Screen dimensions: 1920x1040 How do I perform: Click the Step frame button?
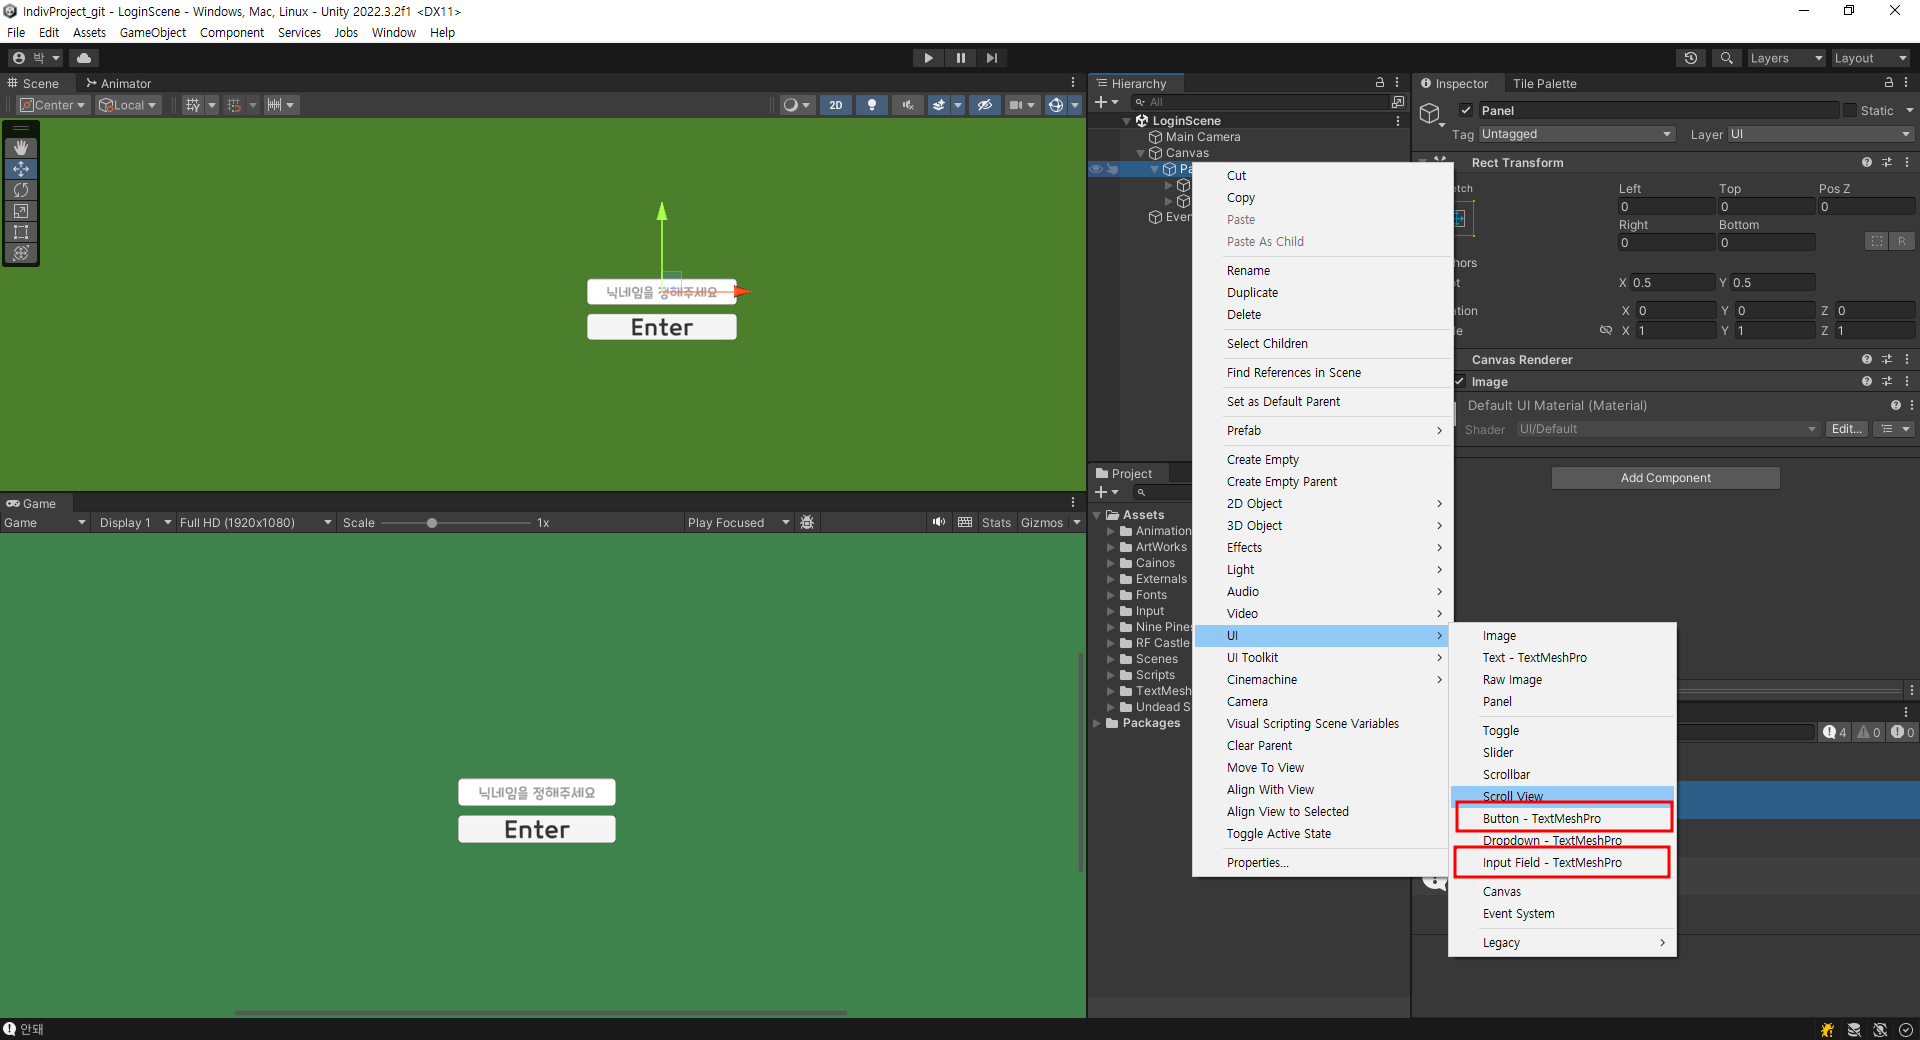click(991, 58)
